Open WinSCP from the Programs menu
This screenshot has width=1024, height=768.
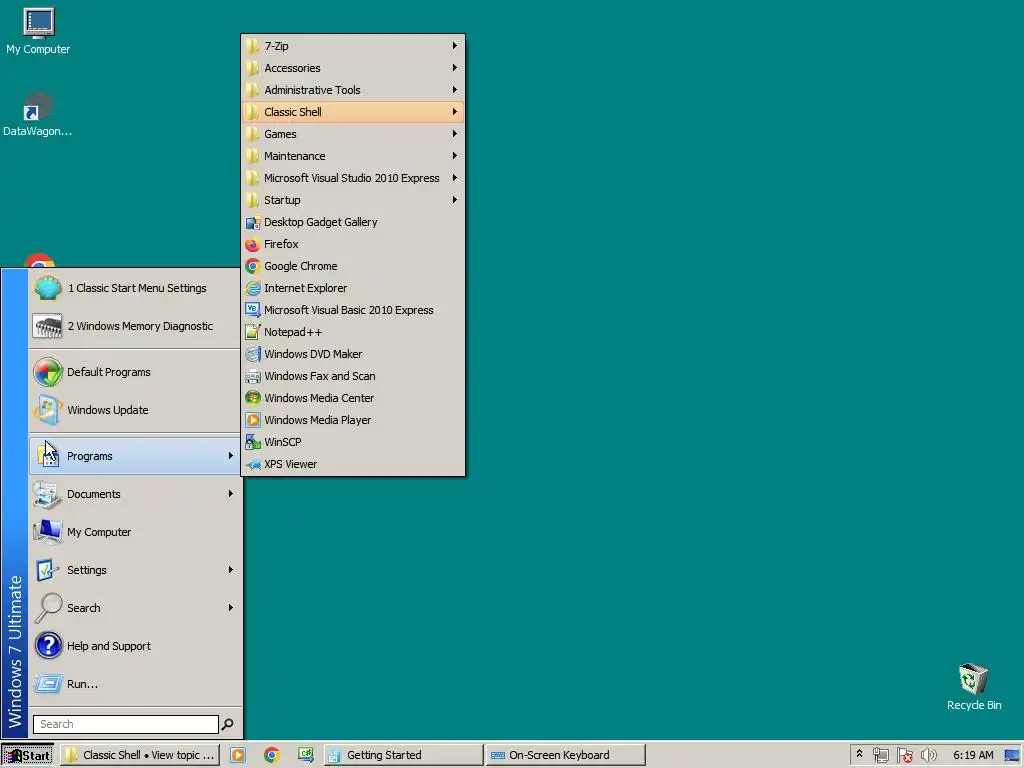tap(353, 442)
